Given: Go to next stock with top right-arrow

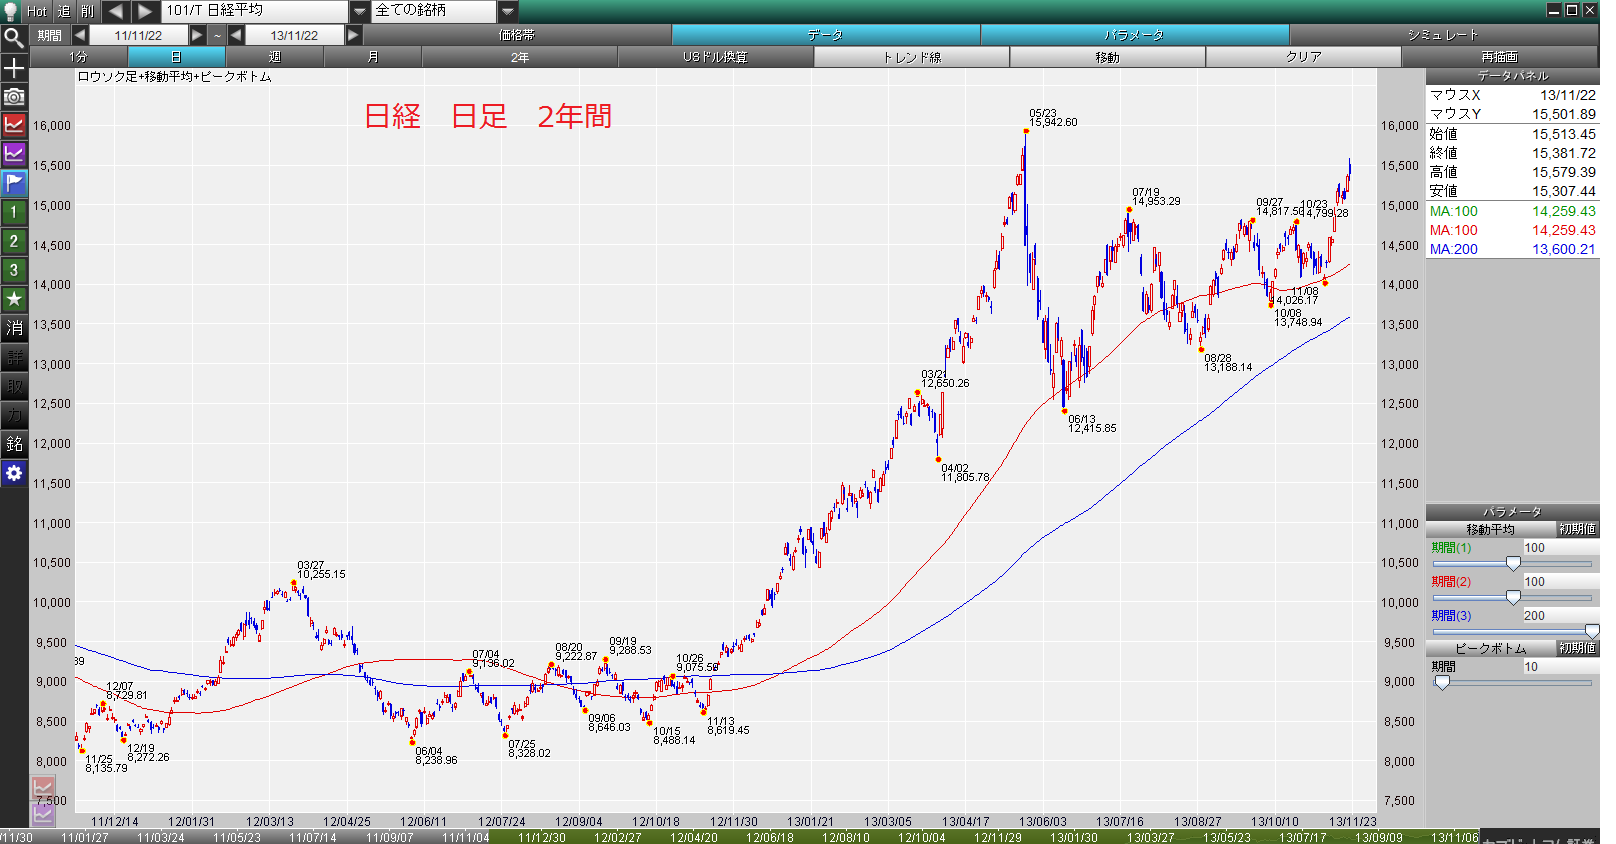Looking at the screenshot, I should (145, 11).
